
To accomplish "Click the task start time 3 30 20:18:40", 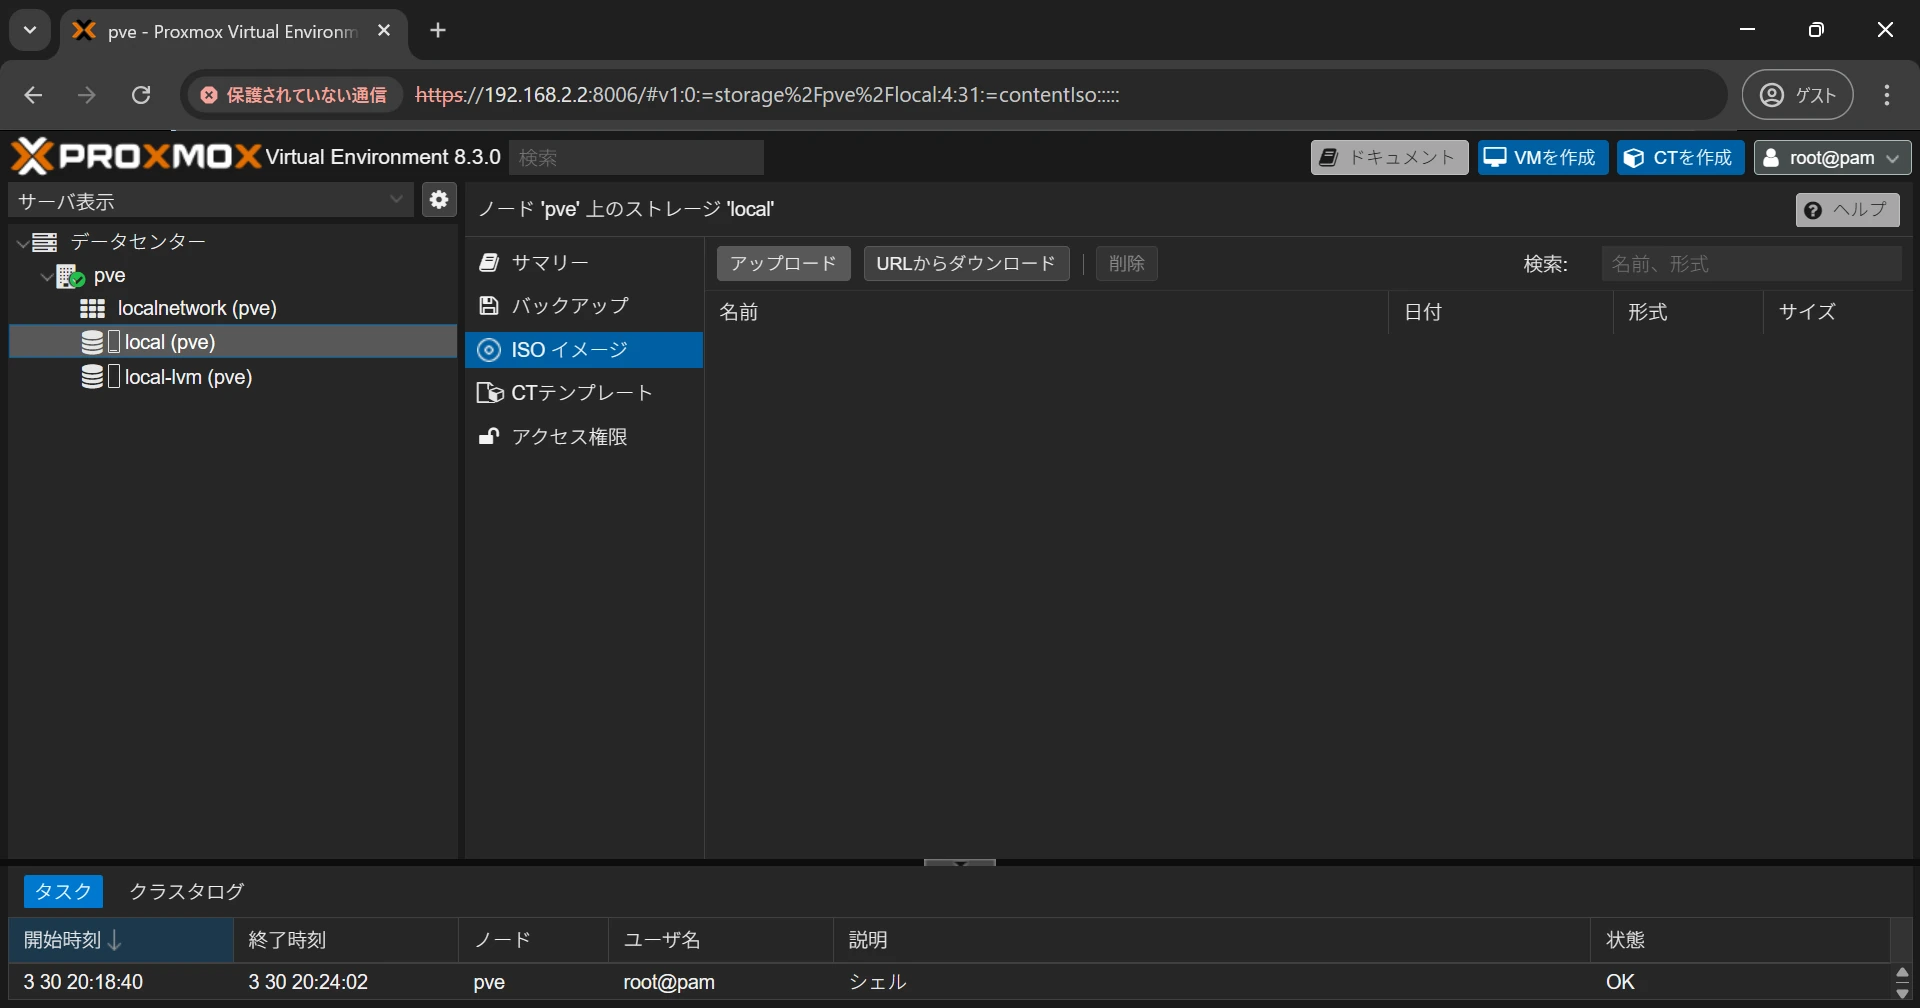I will tap(83, 982).
